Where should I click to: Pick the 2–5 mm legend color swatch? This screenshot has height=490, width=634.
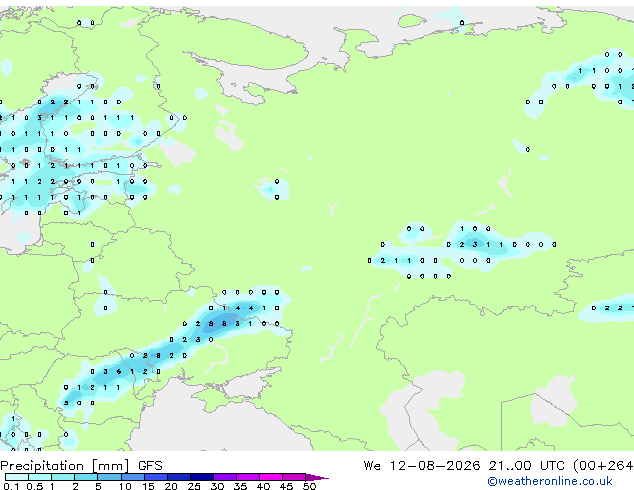coord(86,477)
